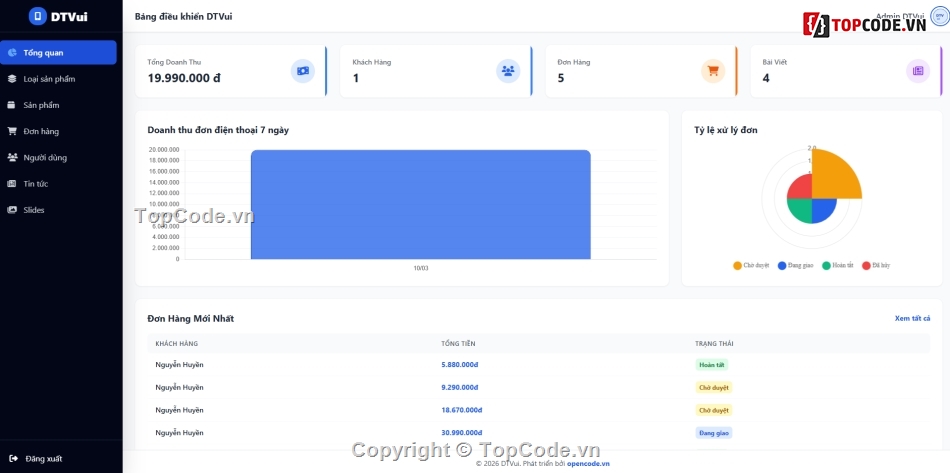Toggle the Chờ duyệt legend item
This screenshot has height=473, width=950.
pos(751,265)
